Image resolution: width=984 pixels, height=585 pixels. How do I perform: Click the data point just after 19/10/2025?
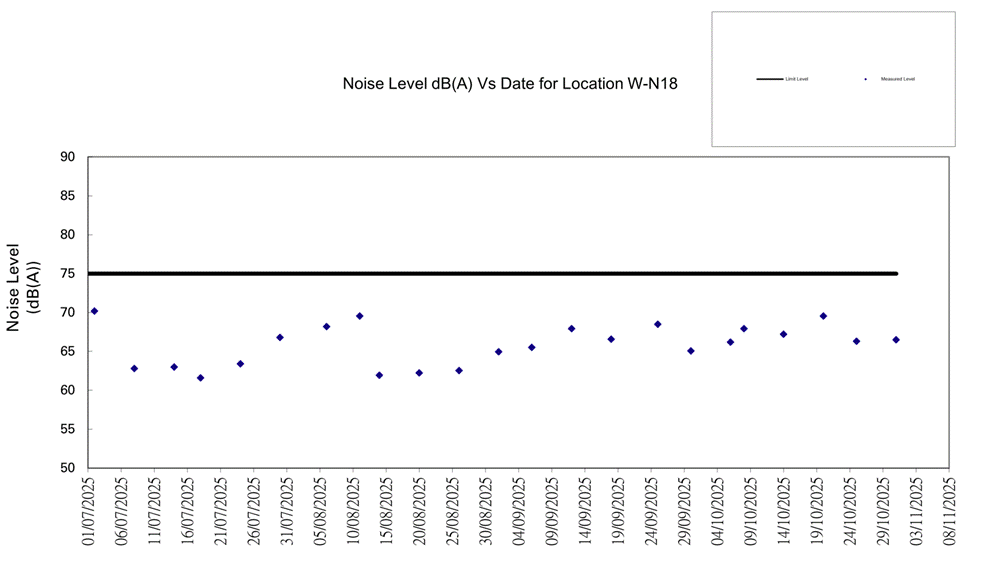pos(823,316)
